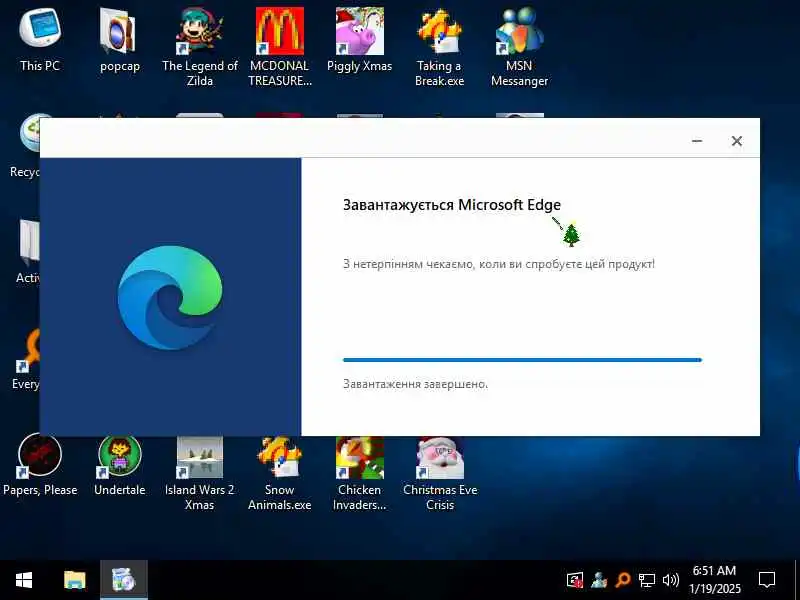This screenshot has height=600, width=800.
Task: Open Island Wars 2 Xmas shortcut
Action: (199, 472)
